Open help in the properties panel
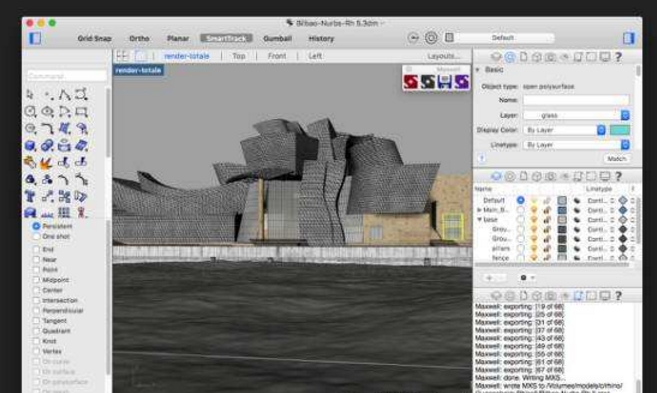Screen dimensions: 657x393 [618, 57]
